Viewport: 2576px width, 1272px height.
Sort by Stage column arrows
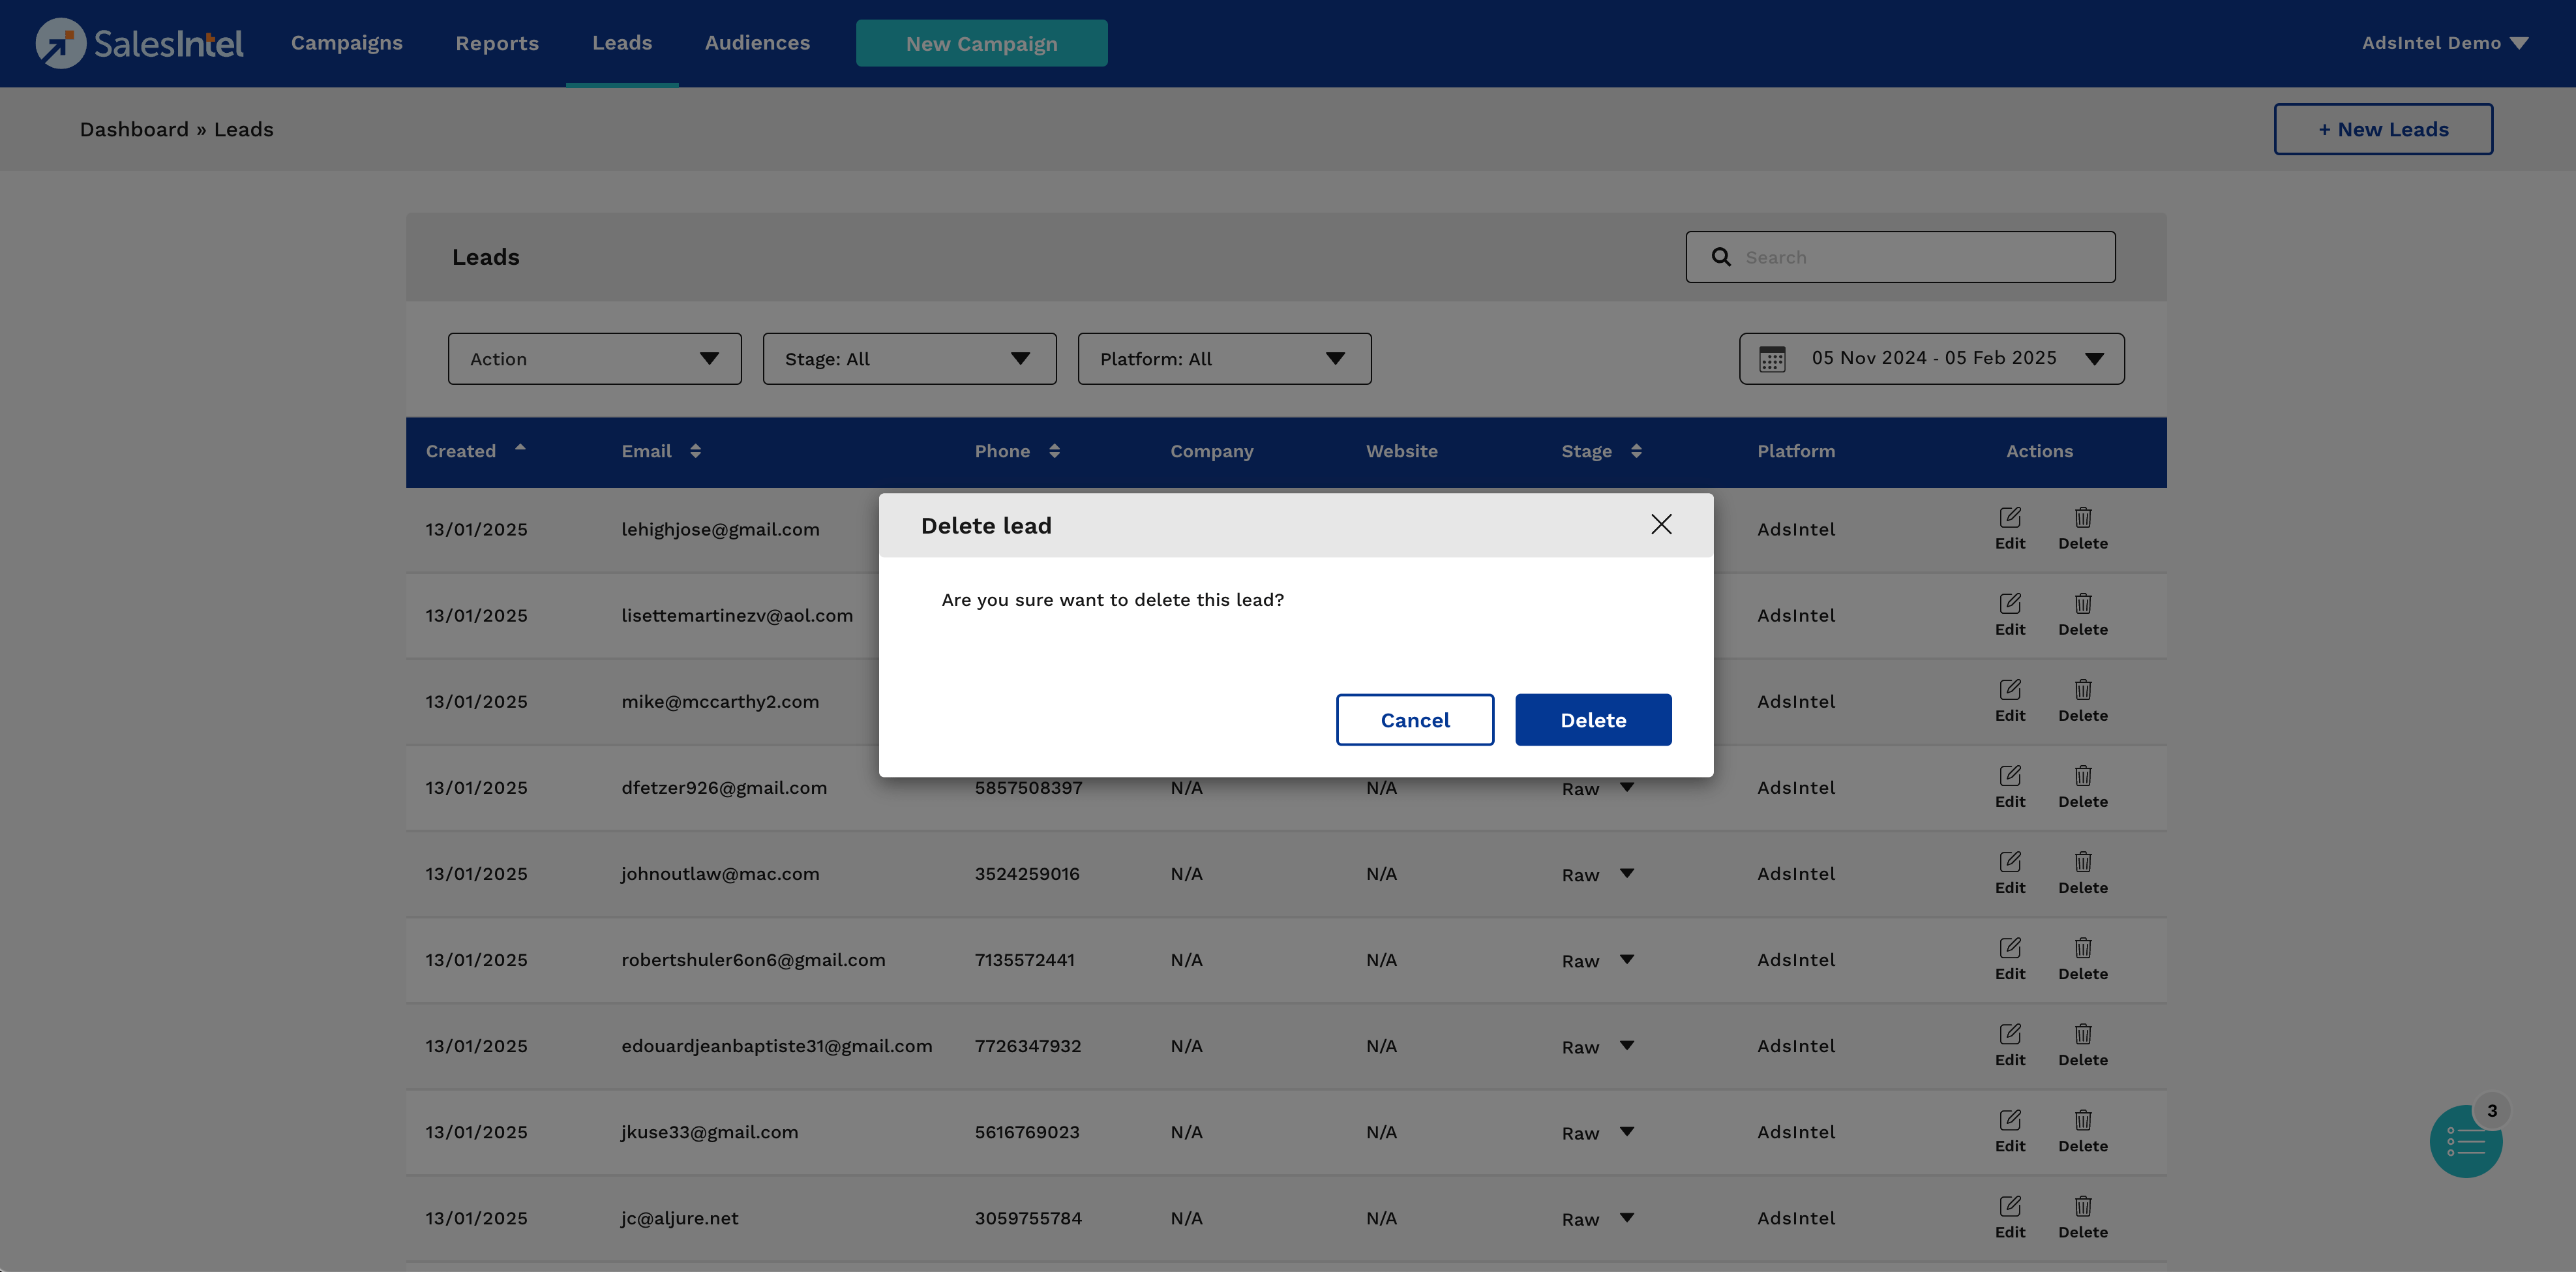[1636, 451]
